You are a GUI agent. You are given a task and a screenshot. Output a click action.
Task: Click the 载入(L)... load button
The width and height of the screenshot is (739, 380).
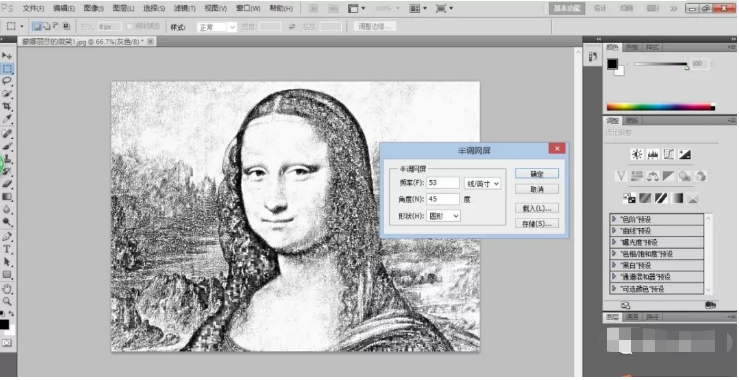point(537,208)
